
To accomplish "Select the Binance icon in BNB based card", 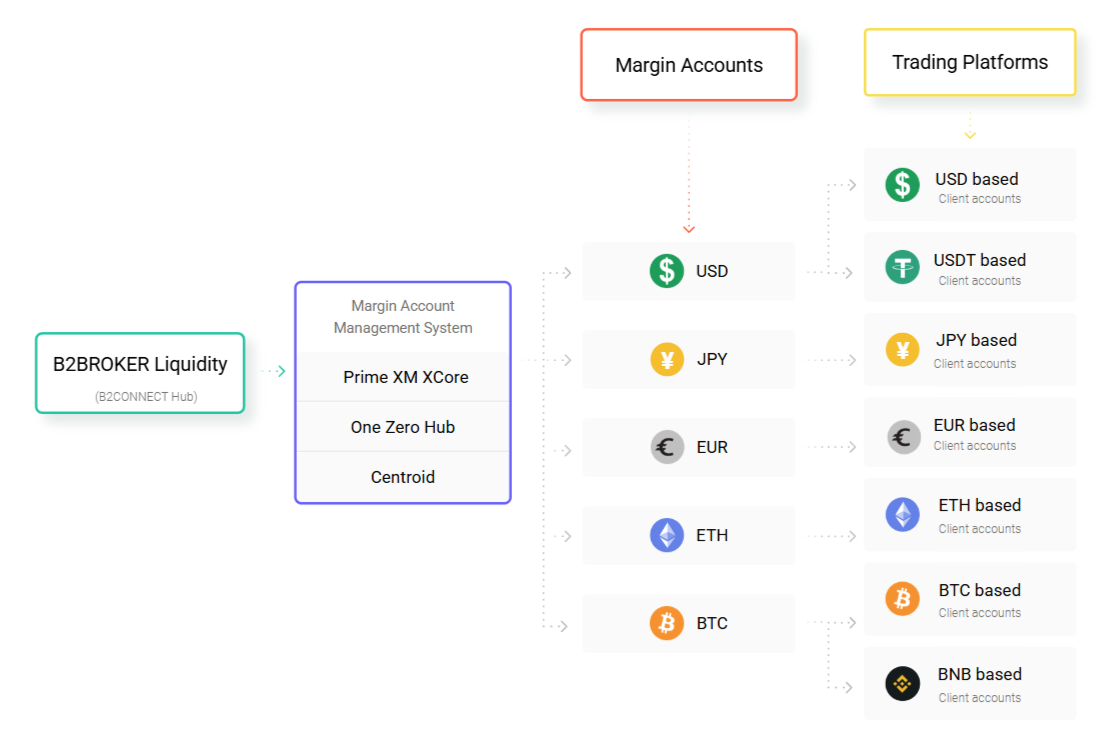I will point(903,683).
